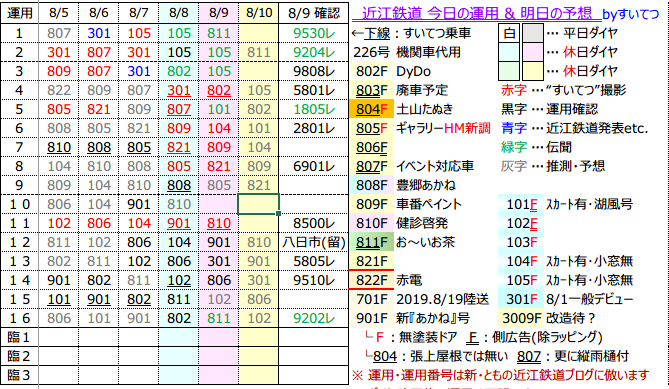Select the 臨3 row label

click(x=20, y=375)
